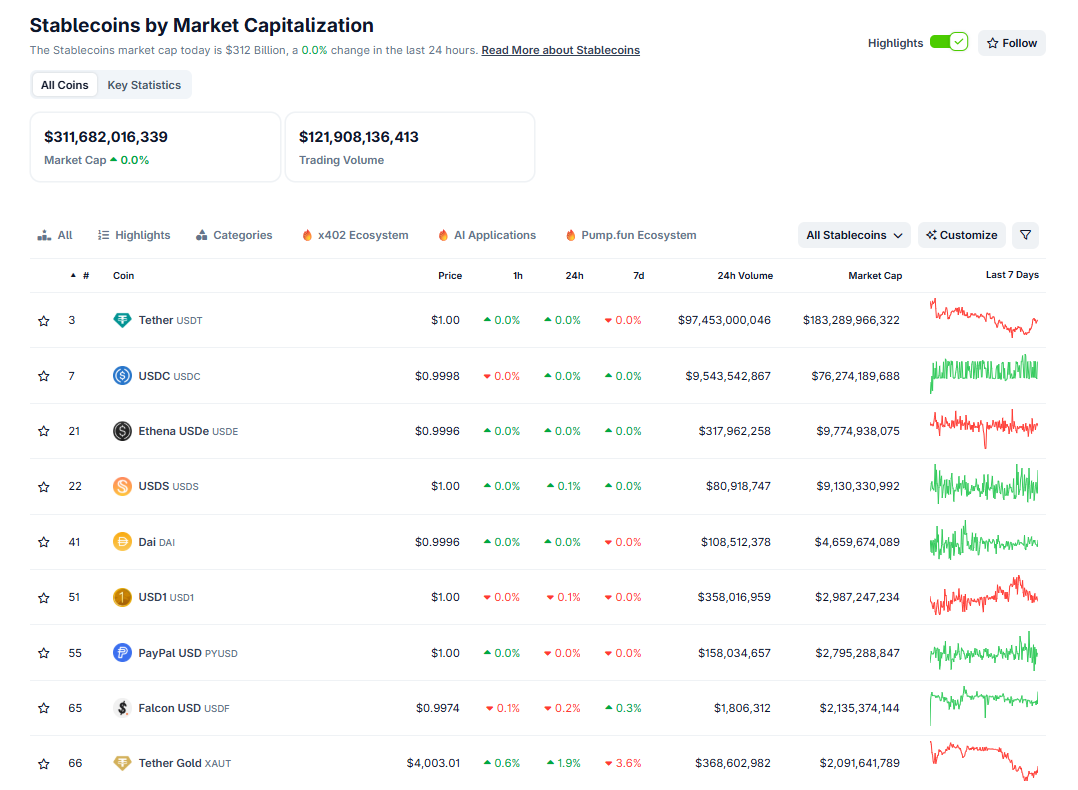The height and width of the screenshot is (790, 1078).
Task: Expand the All Stablecoins dropdown
Action: pyautogui.click(x=854, y=235)
